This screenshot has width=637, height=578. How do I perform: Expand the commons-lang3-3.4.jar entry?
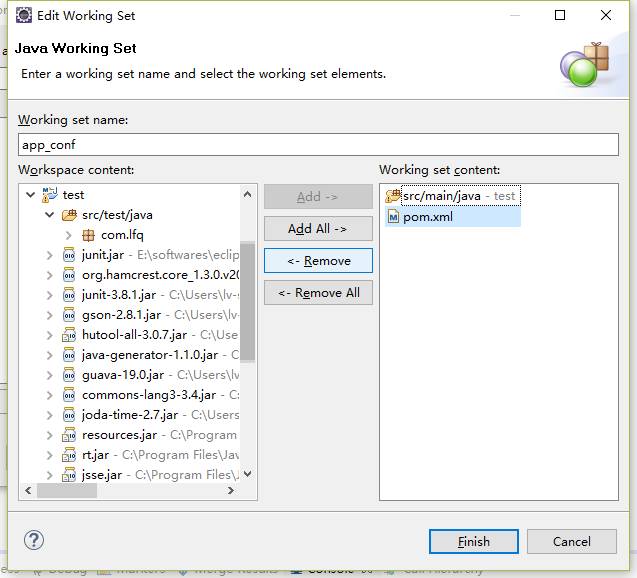click(x=50, y=395)
